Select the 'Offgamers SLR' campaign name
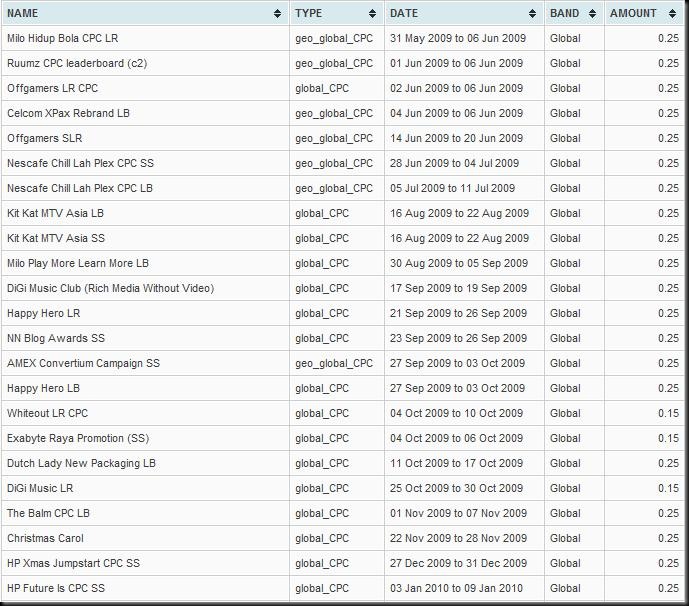 44,138
